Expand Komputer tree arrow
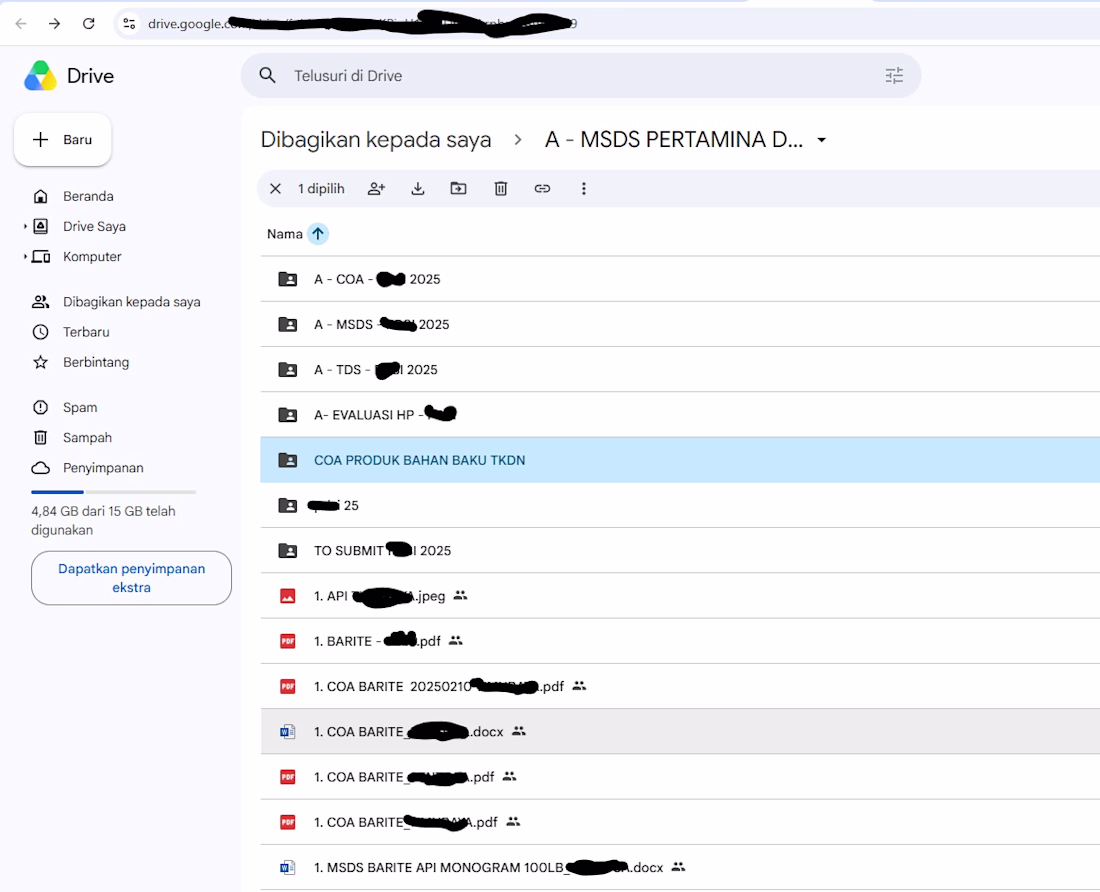 25,257
